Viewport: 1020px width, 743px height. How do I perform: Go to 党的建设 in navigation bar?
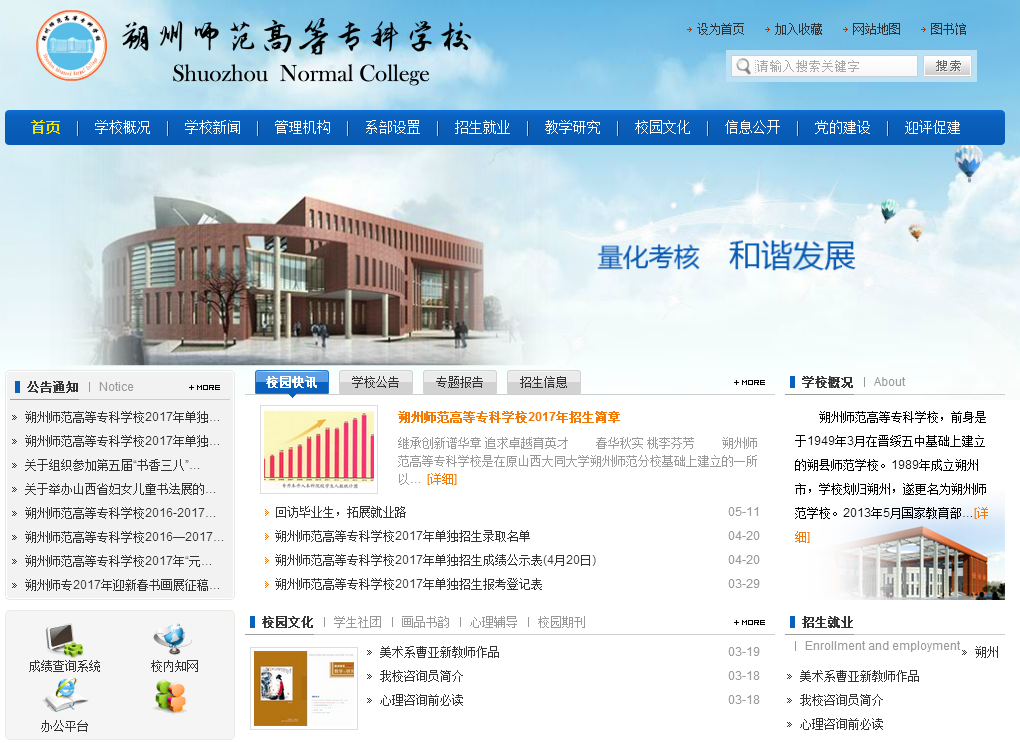click(842, 128)
